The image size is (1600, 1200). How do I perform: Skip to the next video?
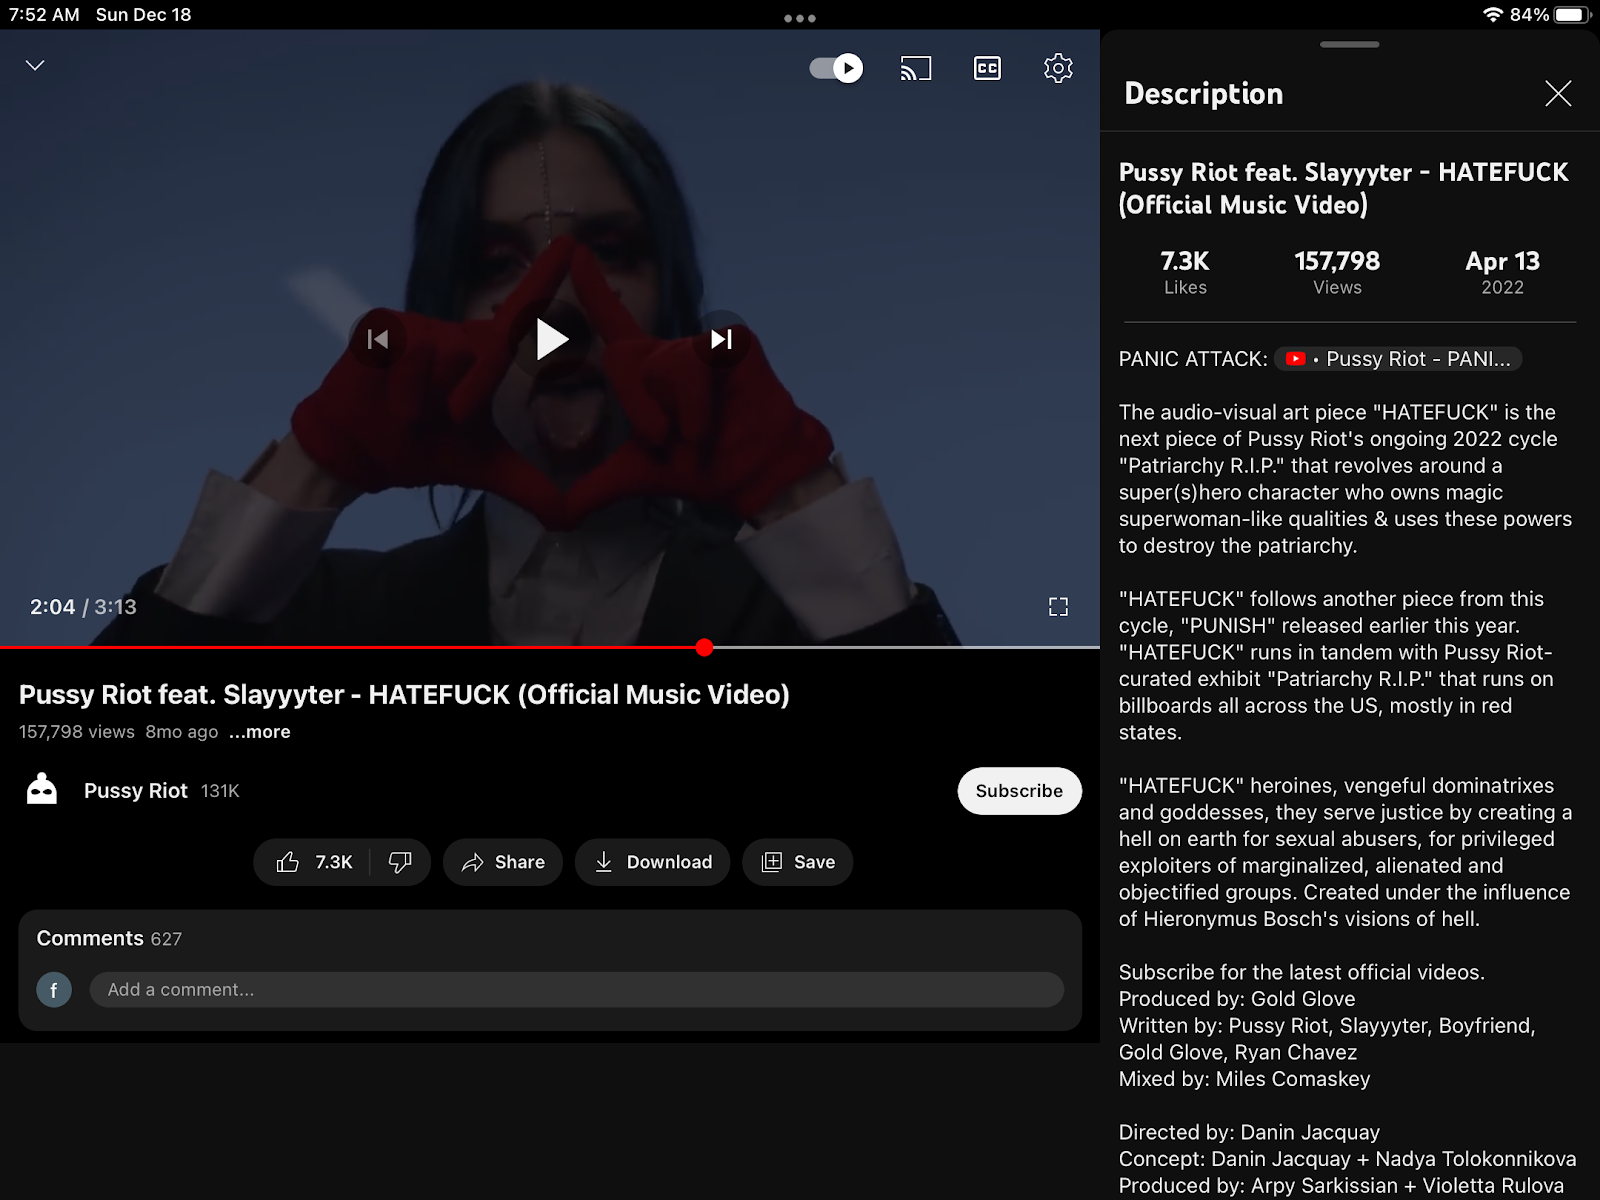coord(721,340)
